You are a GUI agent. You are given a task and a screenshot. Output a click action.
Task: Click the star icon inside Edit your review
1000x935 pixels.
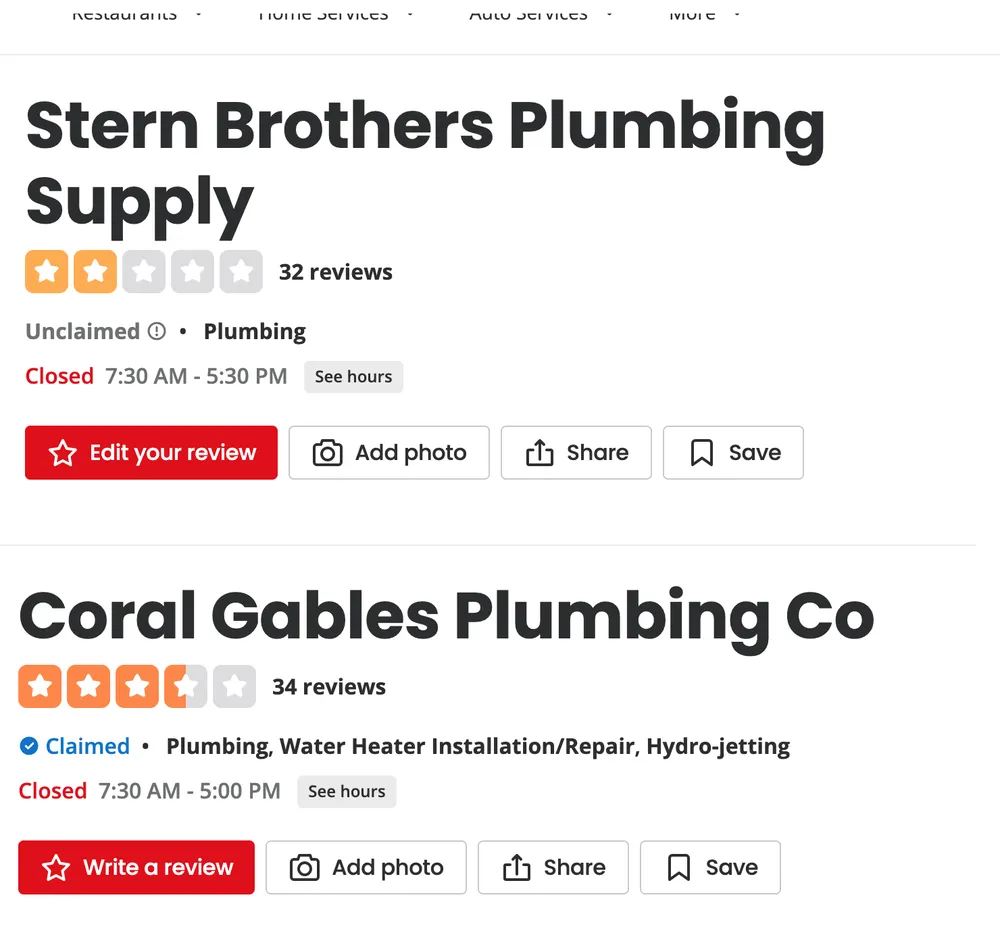tap(62, 452)
